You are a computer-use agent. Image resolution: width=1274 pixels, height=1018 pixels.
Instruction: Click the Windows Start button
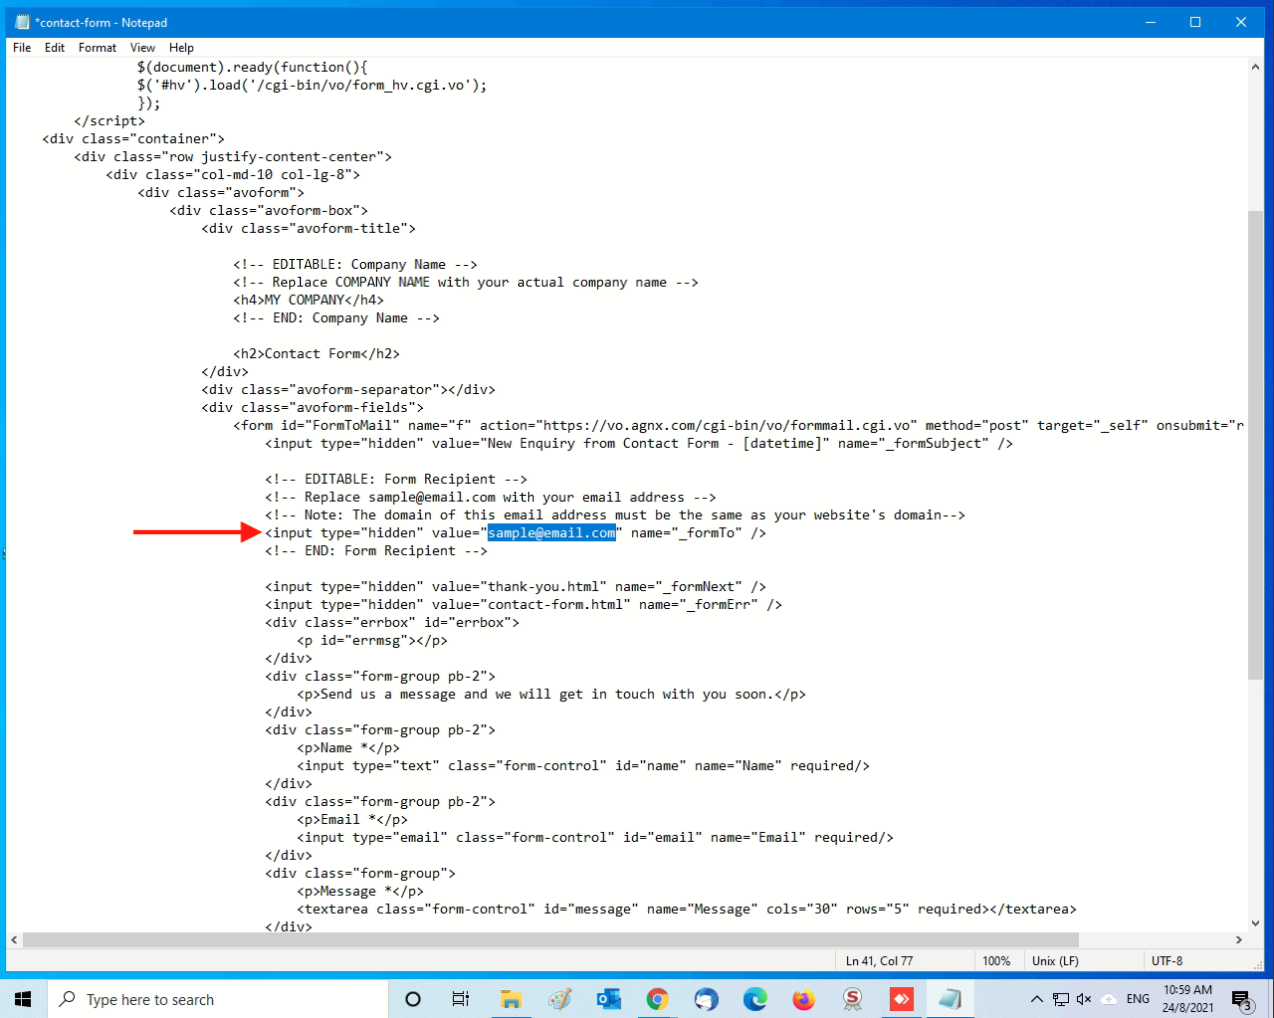(23, 999)
